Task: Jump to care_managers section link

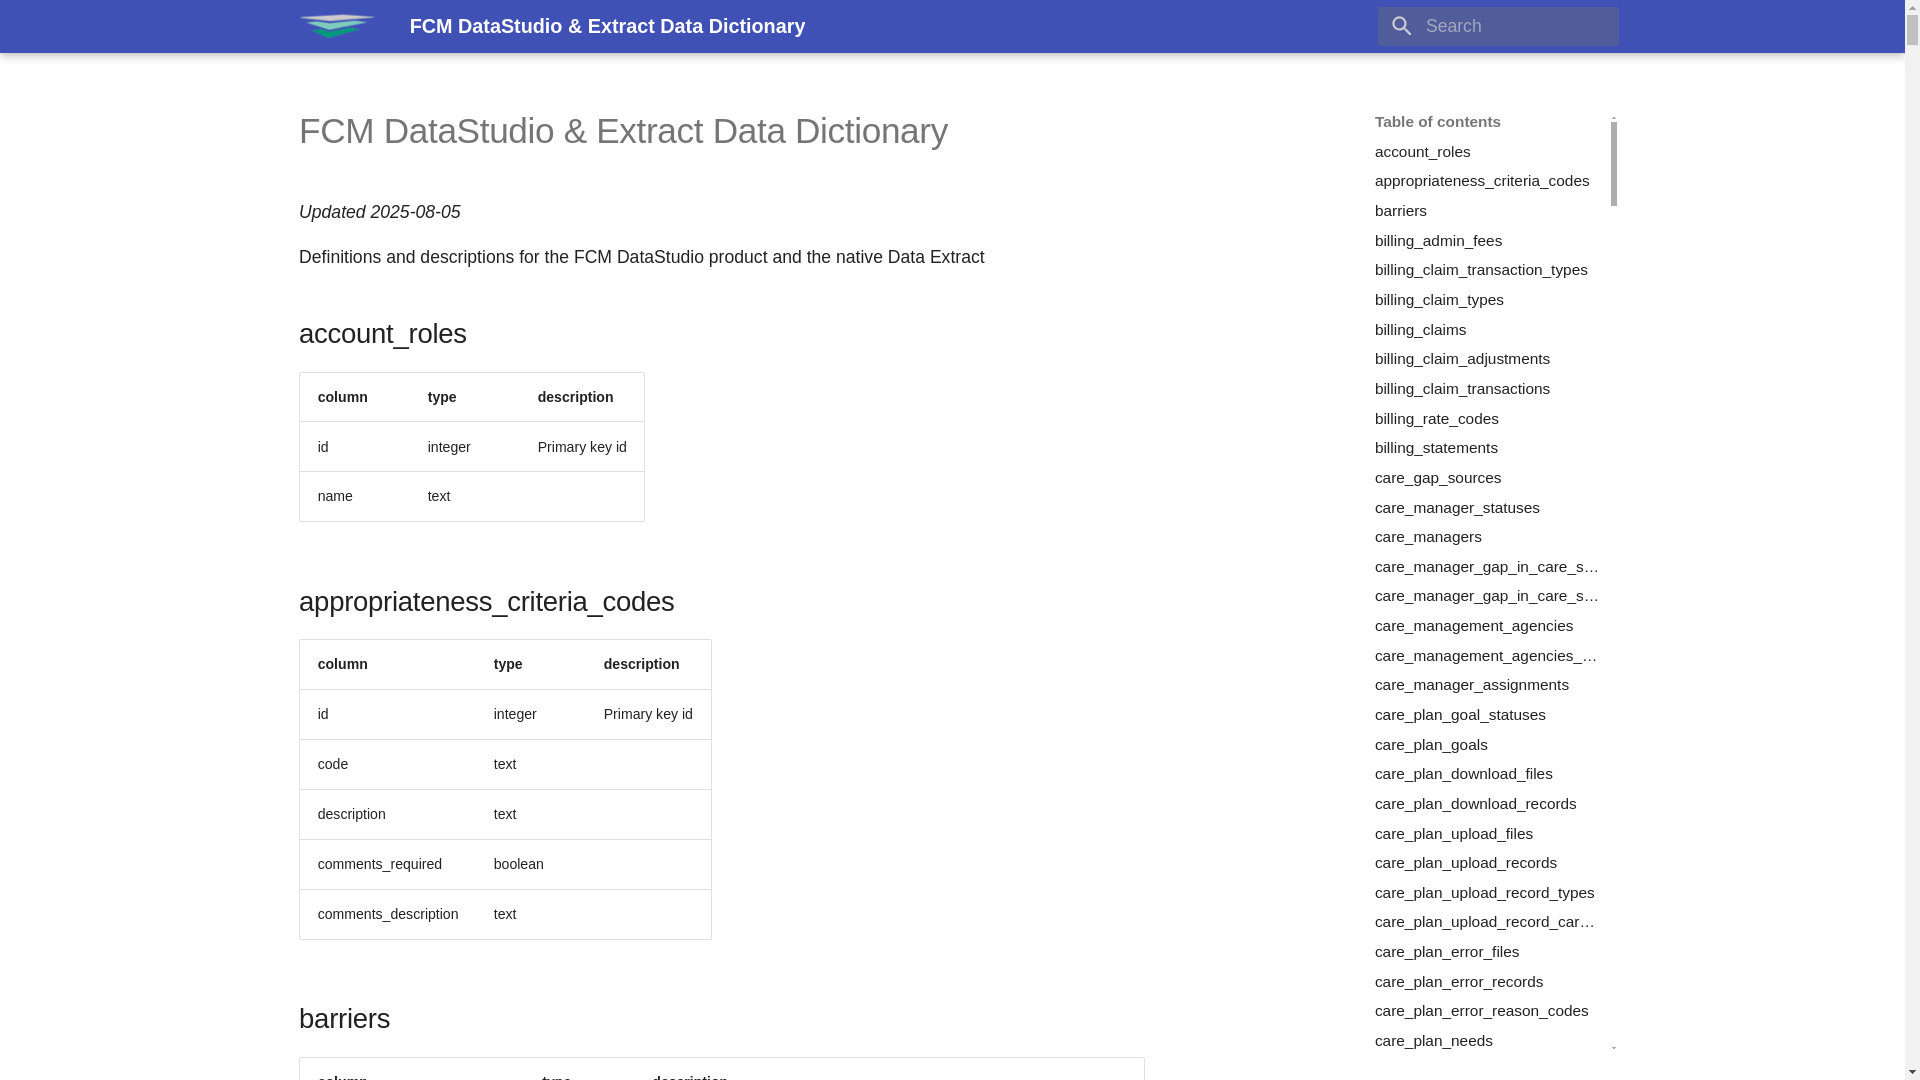Action: [x=1427, y=537]
